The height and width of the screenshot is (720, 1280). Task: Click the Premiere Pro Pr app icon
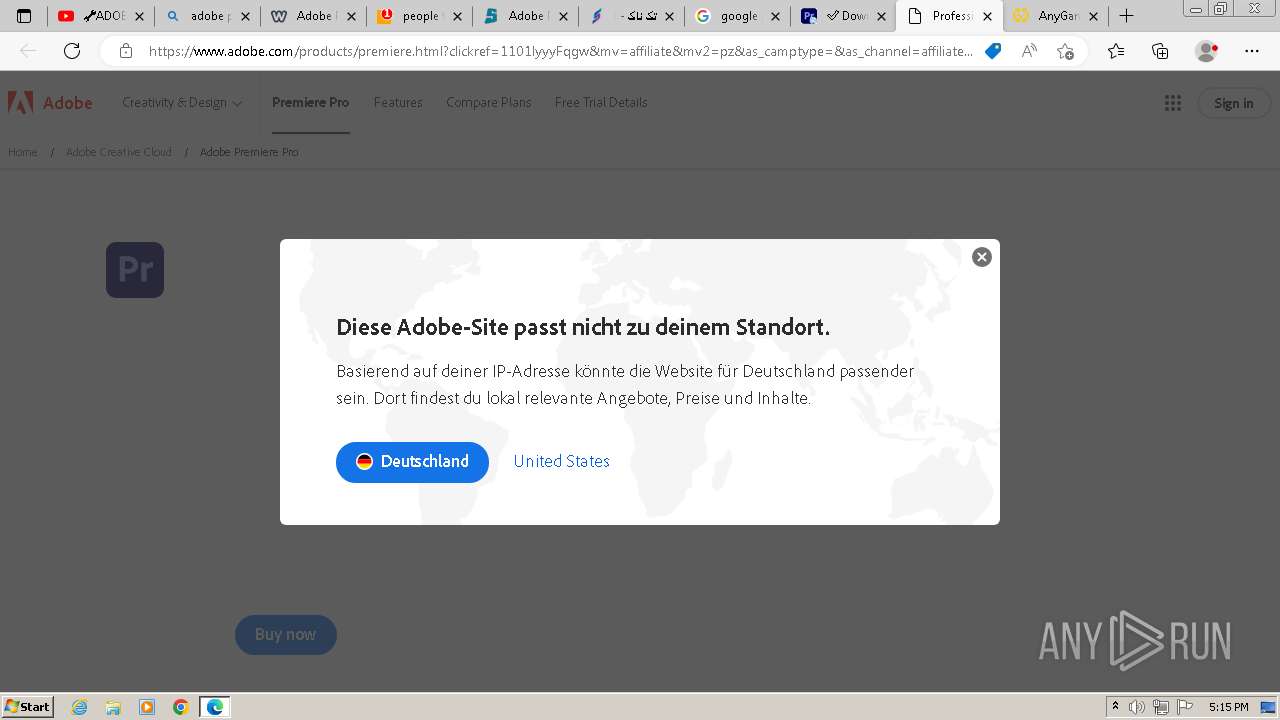(x=135, y=270)
